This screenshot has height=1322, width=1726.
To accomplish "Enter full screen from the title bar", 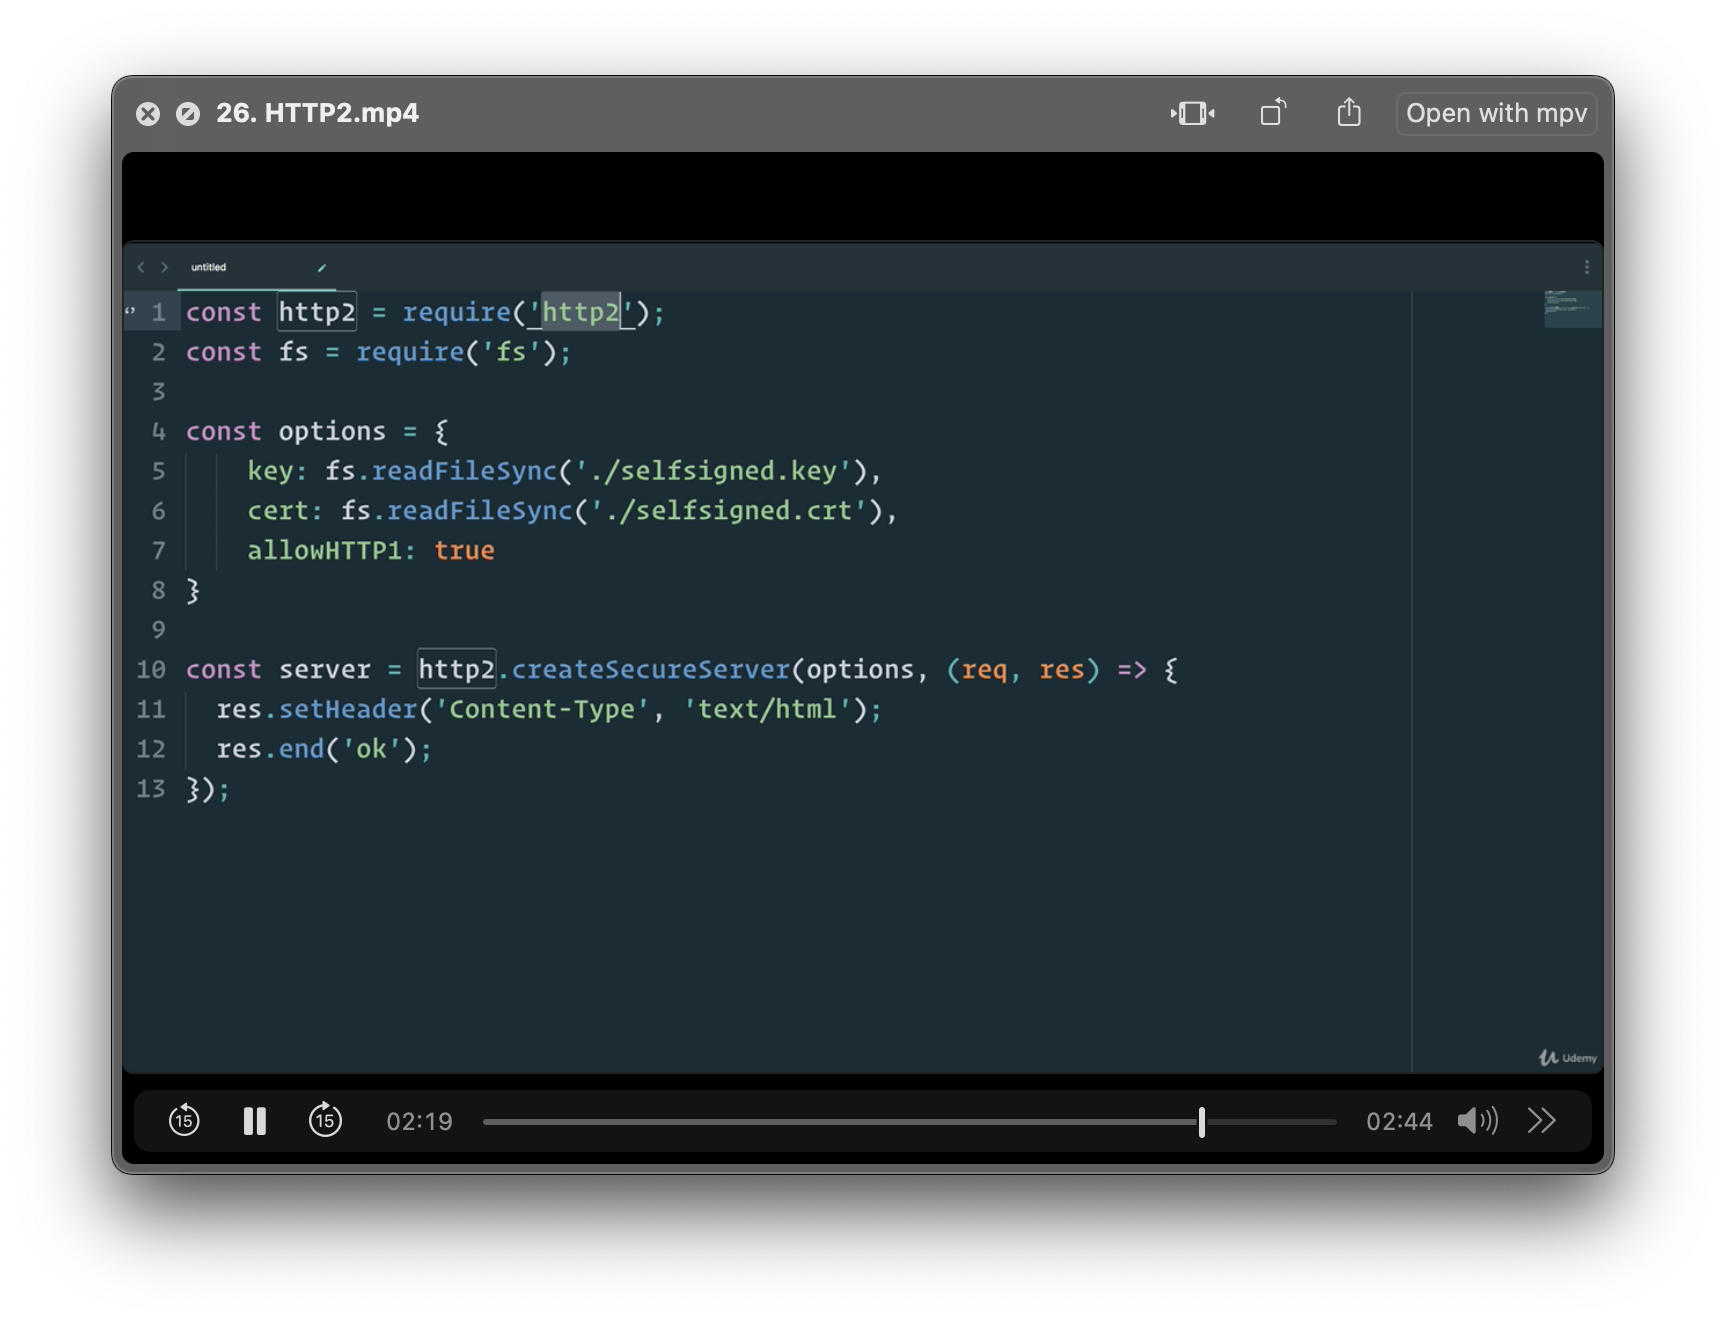I will click(x=188, y=114).
